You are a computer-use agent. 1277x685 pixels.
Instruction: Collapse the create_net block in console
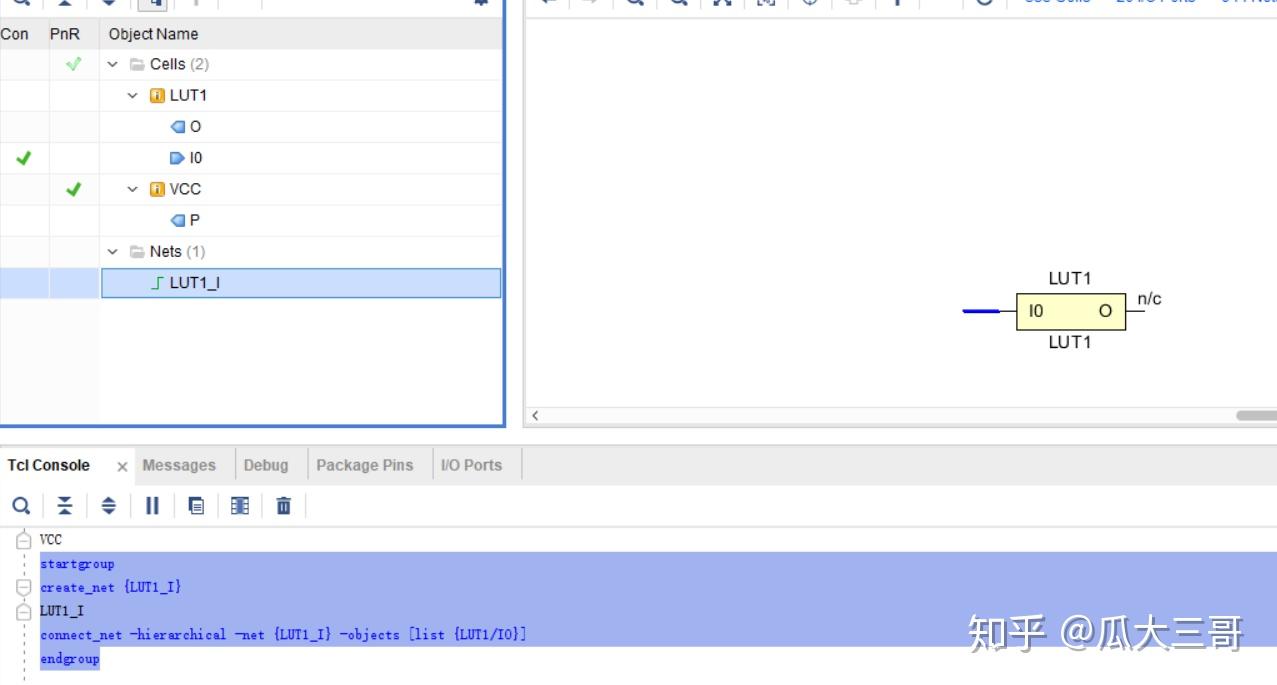click(x=23, y=587)
